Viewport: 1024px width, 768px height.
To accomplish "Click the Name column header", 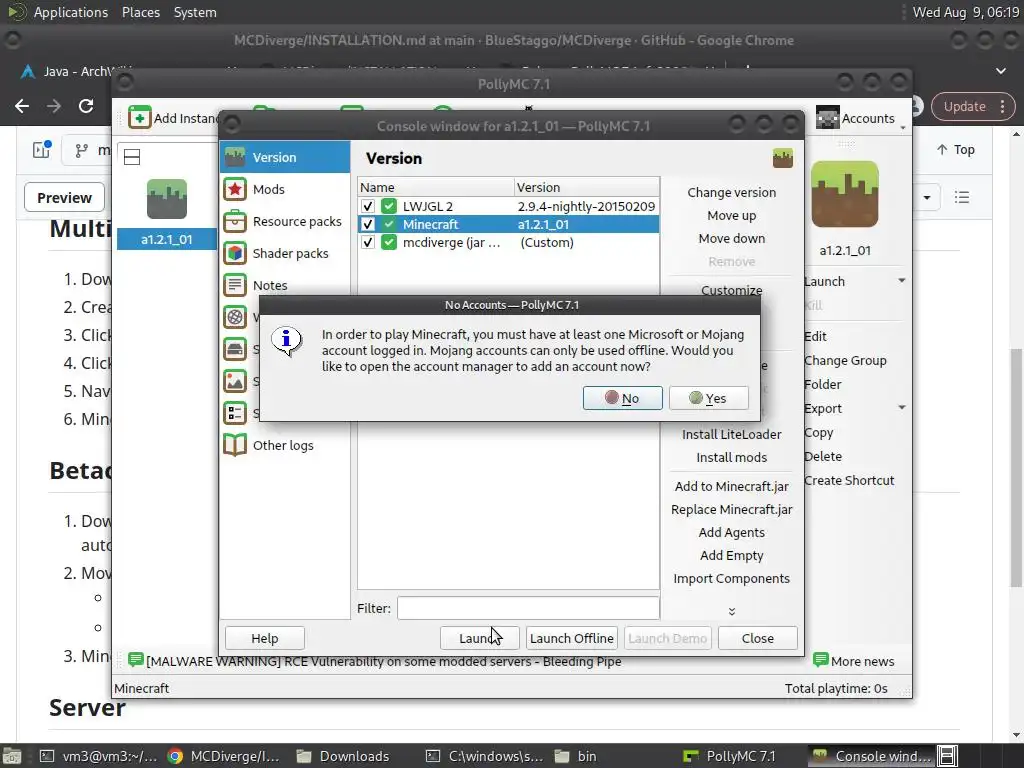I will (436, 187).
